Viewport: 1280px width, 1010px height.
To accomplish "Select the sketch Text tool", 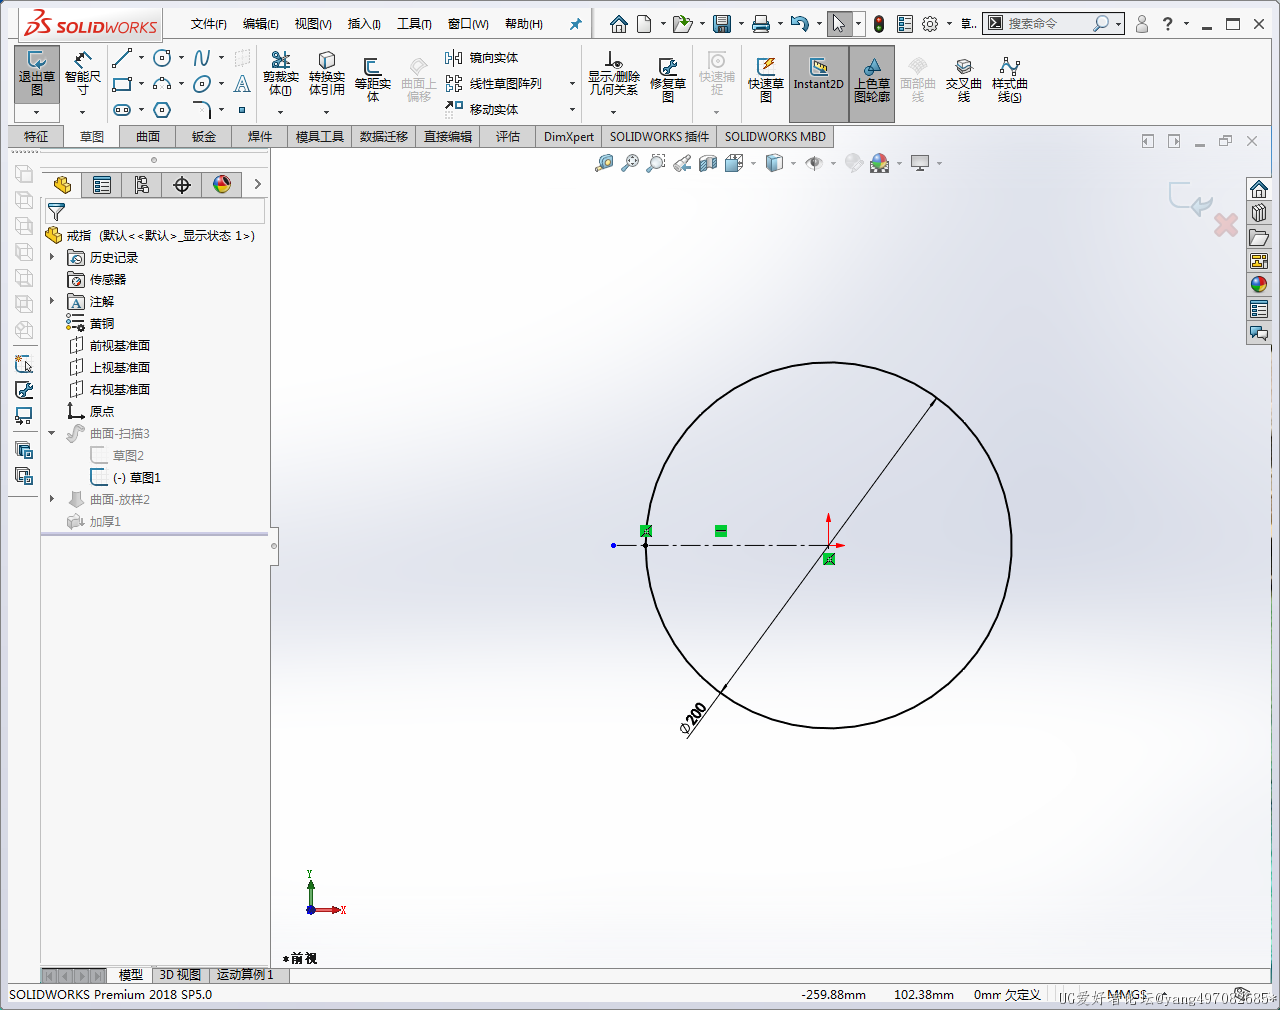I will click(x=242, y=84).
